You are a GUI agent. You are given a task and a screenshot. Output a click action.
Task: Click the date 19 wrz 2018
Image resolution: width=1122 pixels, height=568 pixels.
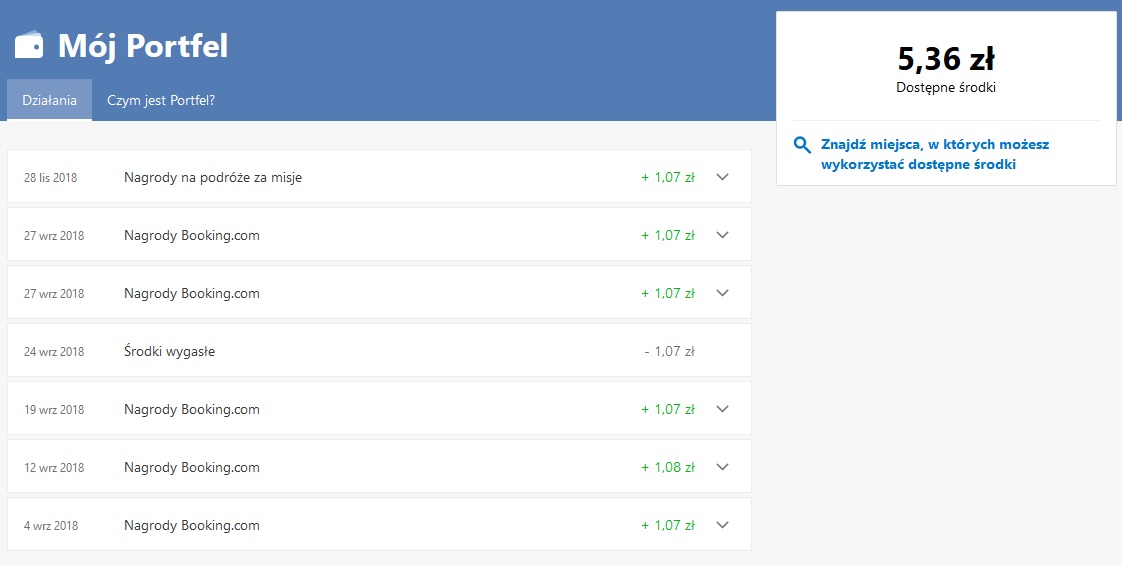54,409
